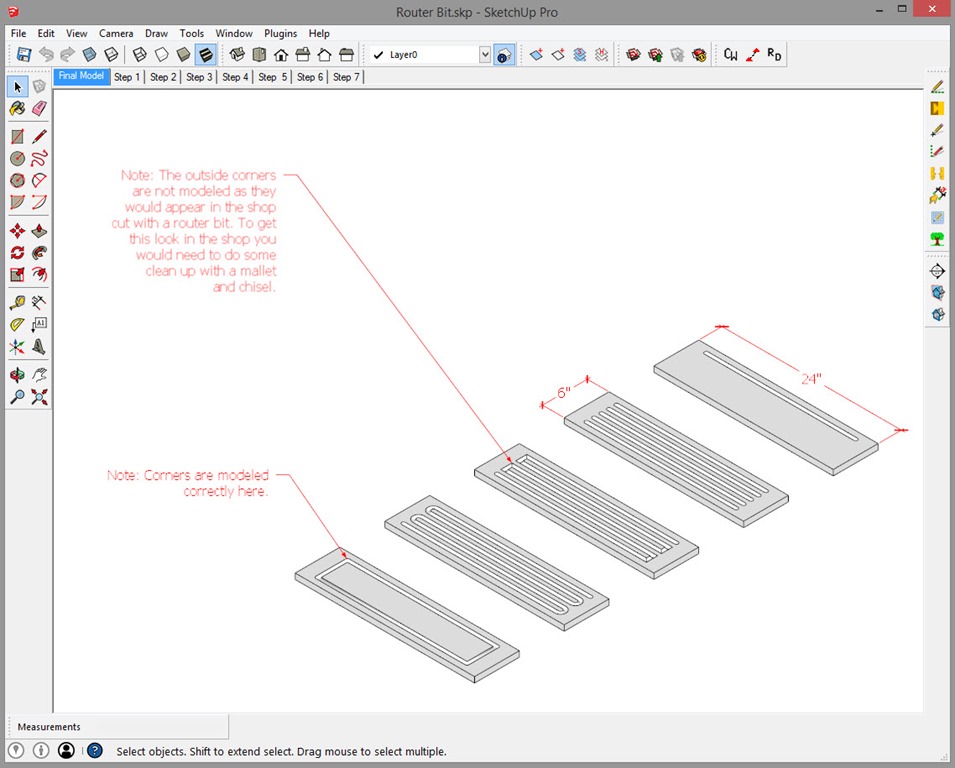Click the 24" dimension label
The width and height of the screenshot is (955, 768).
(811, 379)
